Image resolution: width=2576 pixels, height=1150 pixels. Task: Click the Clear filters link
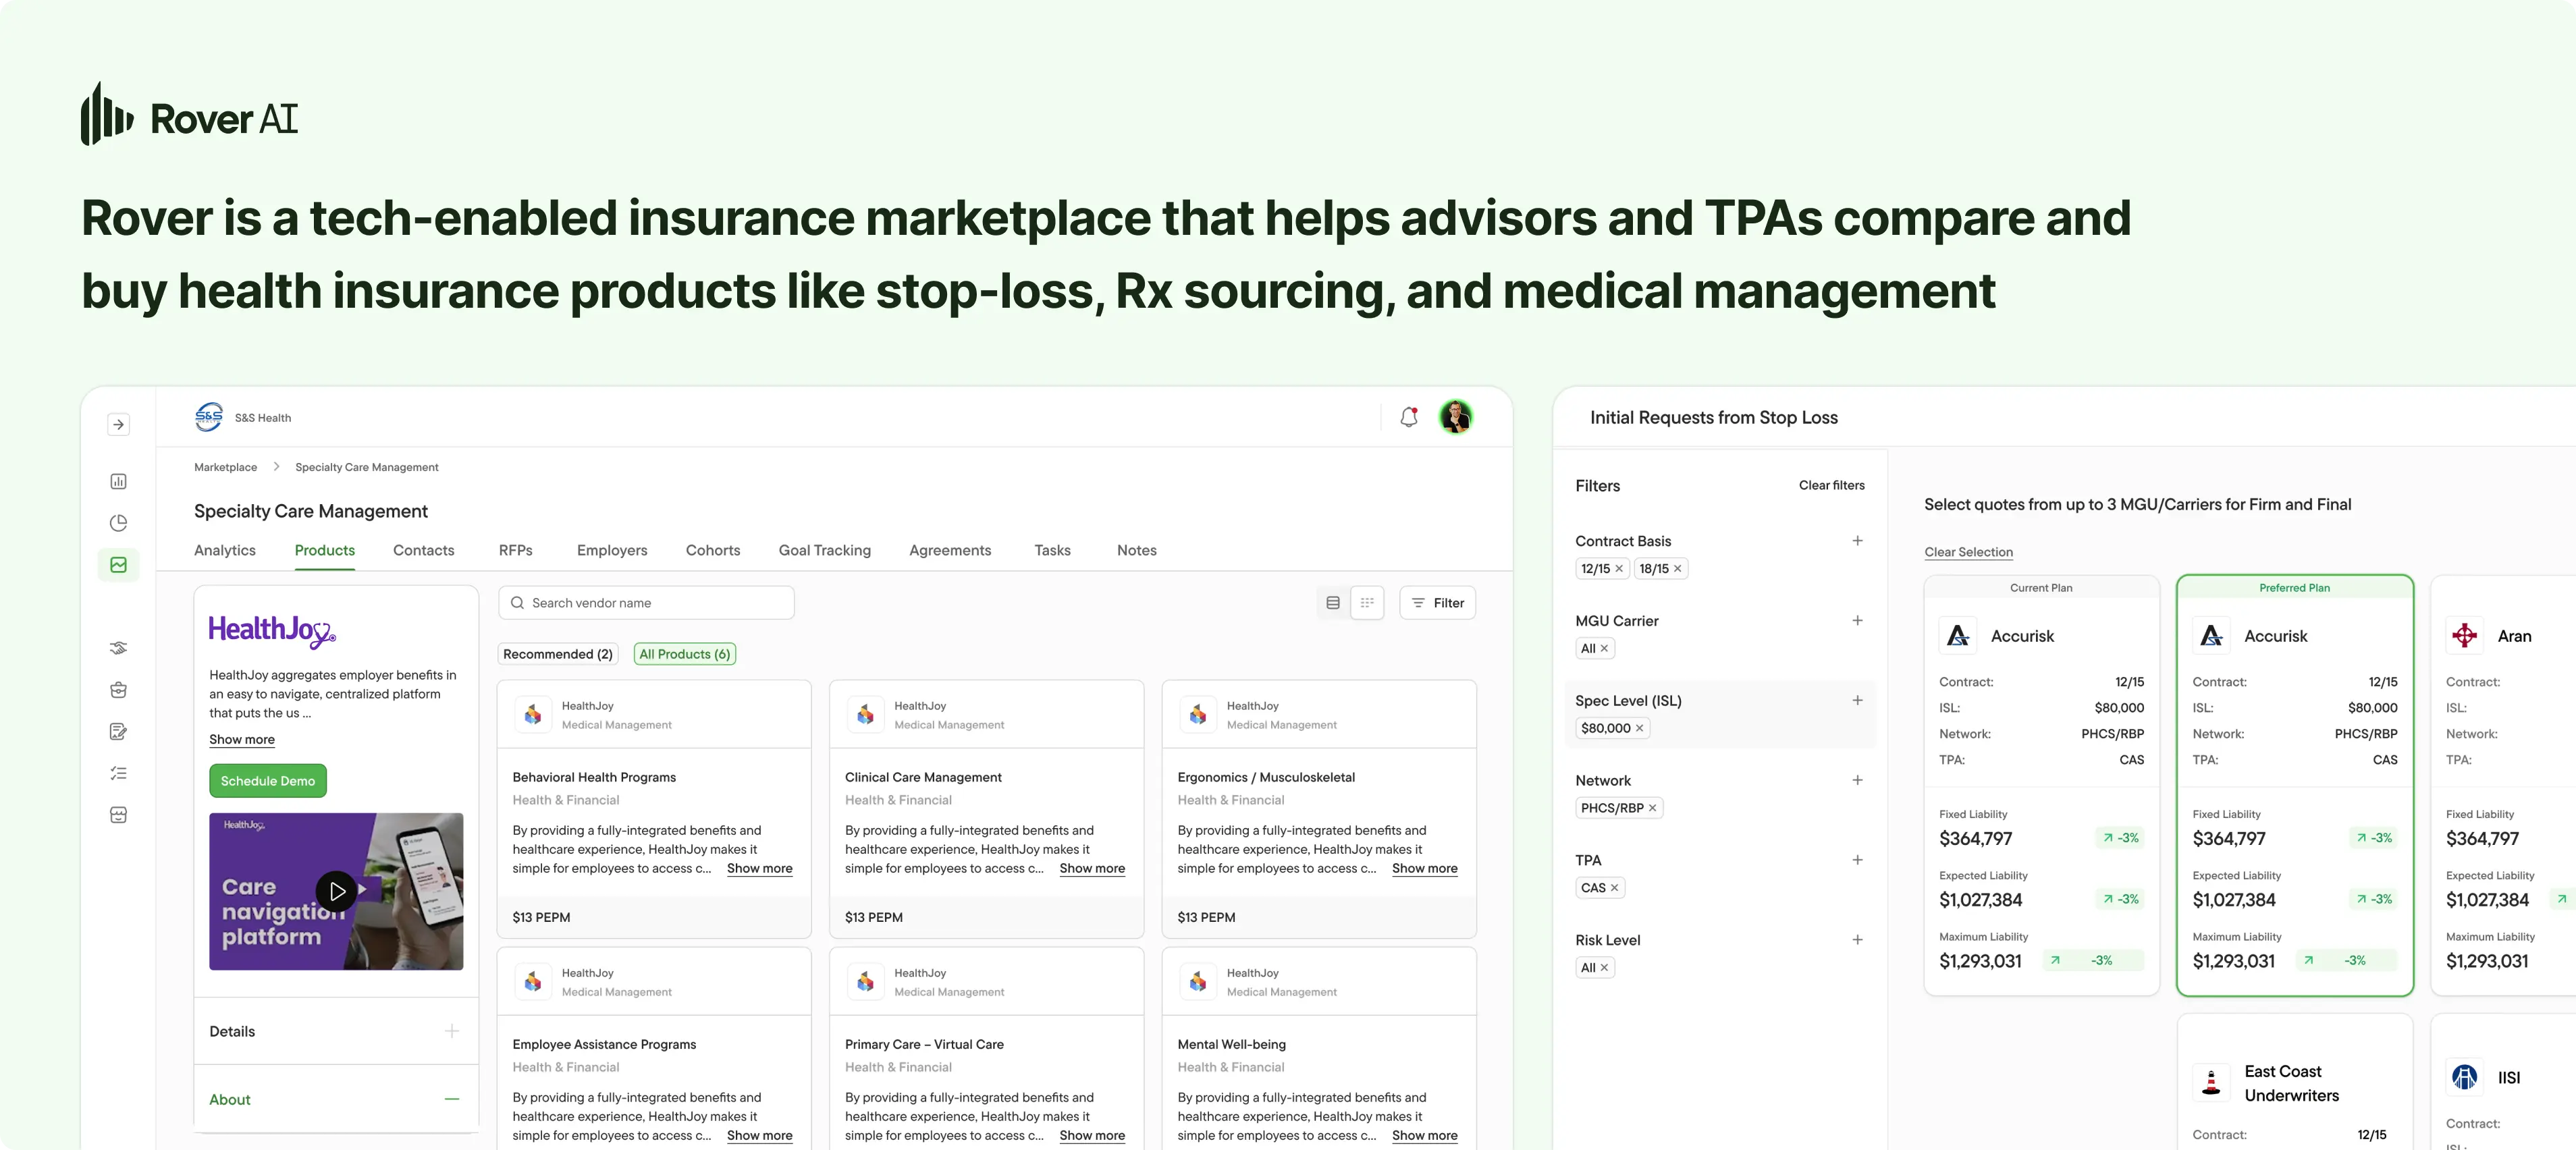1831,485
